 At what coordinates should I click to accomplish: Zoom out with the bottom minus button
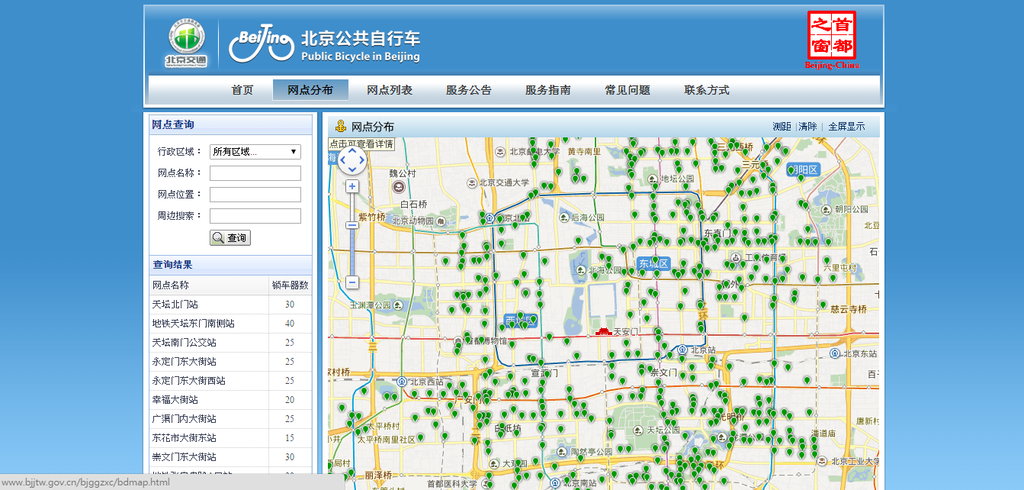tap(352, 282)
